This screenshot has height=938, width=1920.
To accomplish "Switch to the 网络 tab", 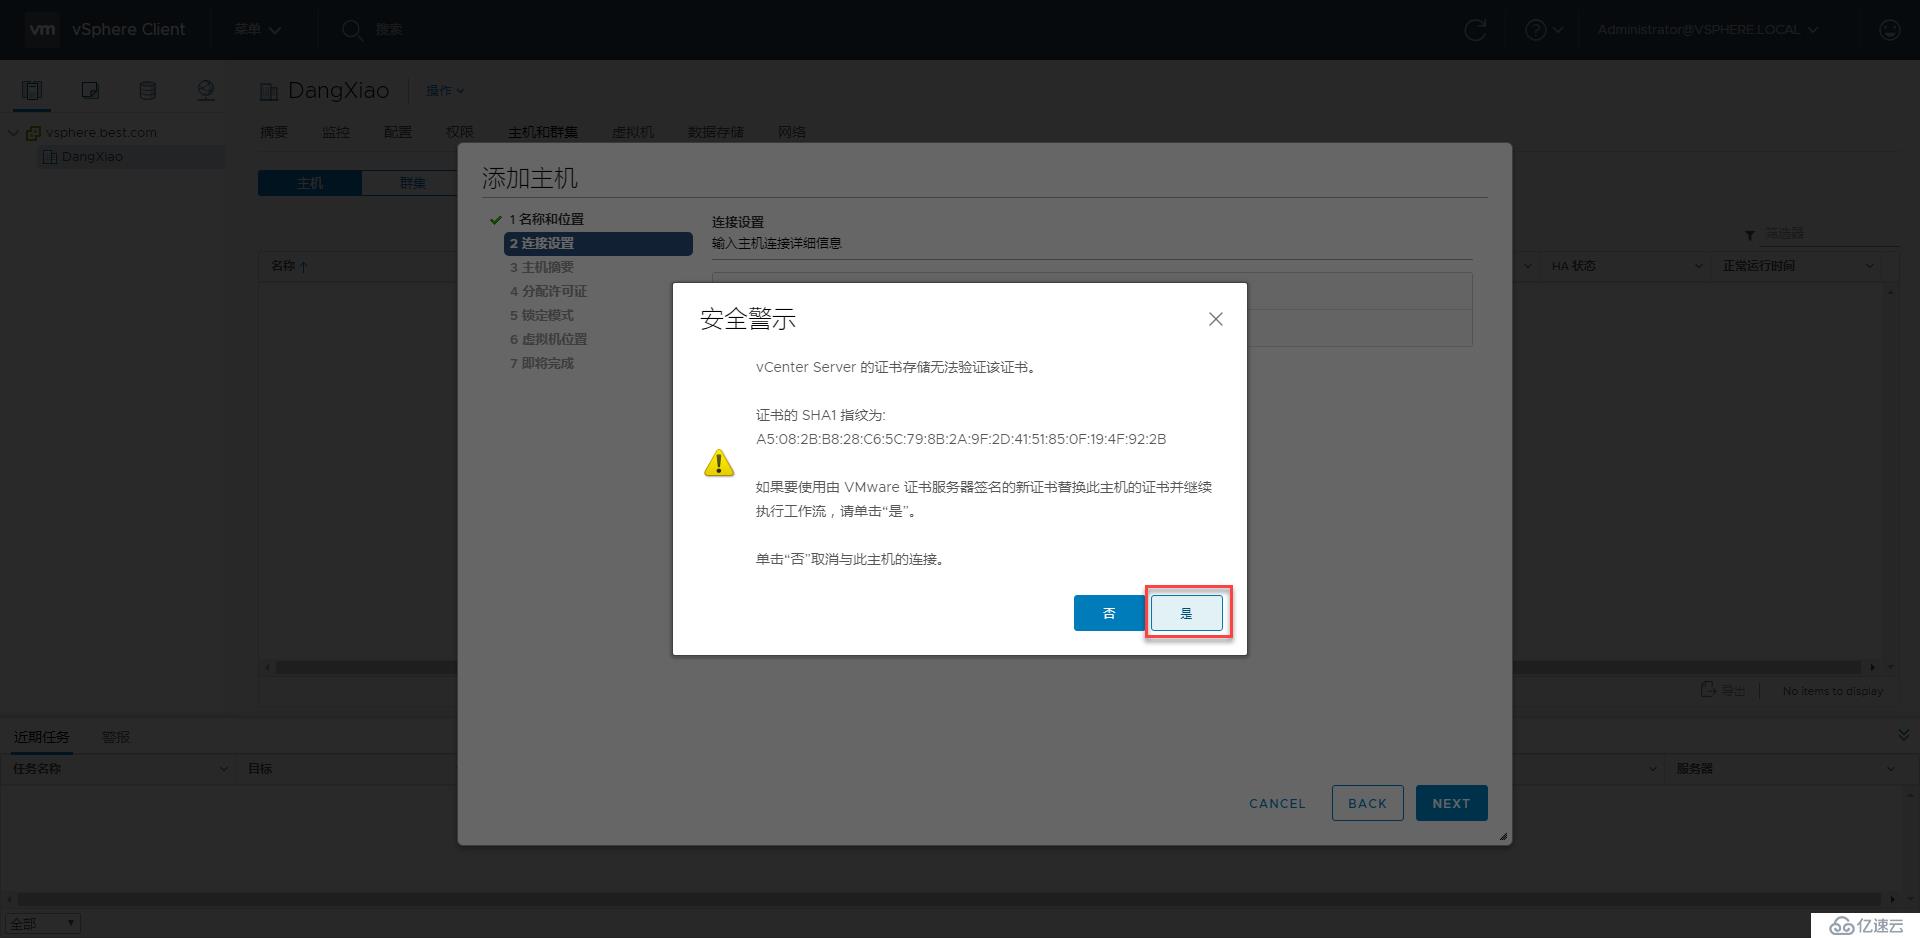I will [x=792, y=132].
